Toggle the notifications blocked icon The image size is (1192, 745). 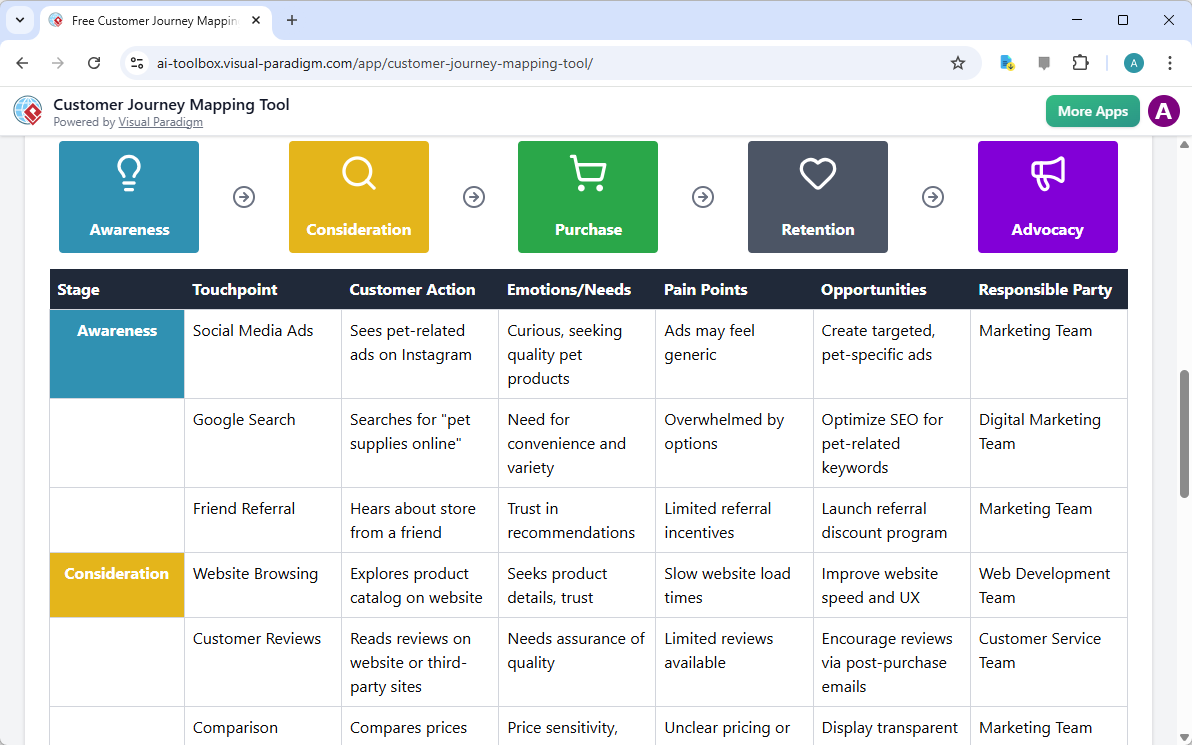(1043, 62)
